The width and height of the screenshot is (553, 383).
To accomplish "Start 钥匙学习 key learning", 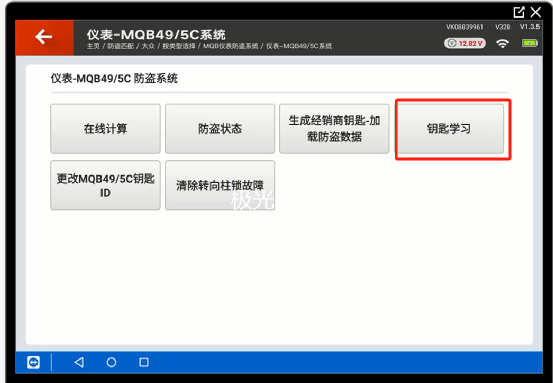I will (x=449, y=129).
